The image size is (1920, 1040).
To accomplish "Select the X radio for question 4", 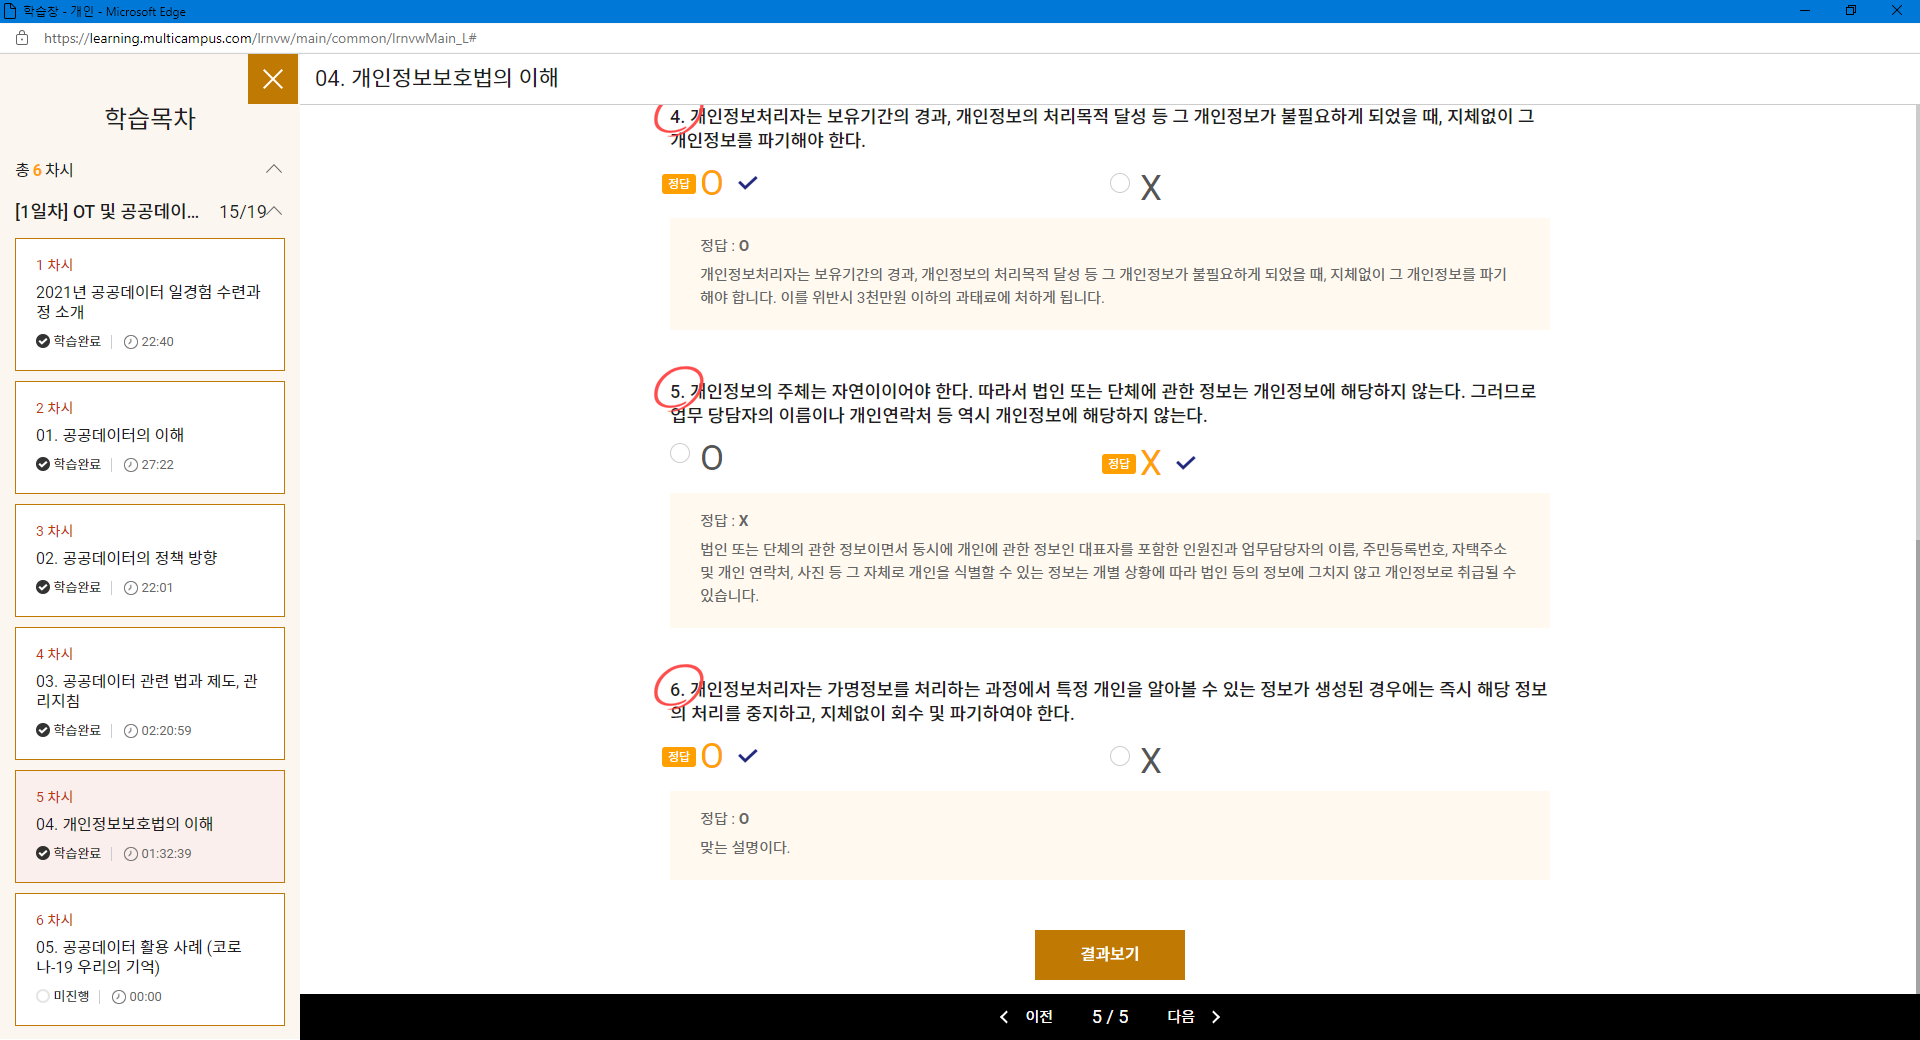I will click(x=1120, y=183).
